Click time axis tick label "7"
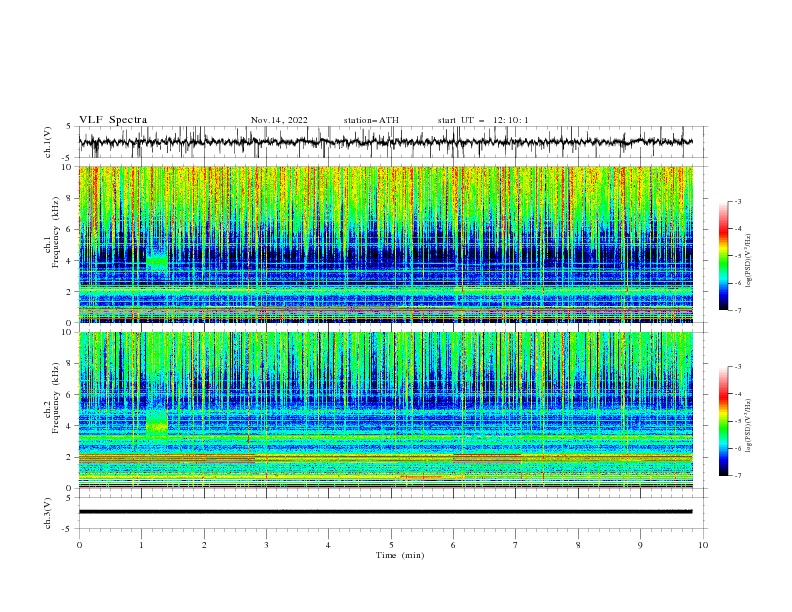792x612 pixels. click(x=516, y=545)
